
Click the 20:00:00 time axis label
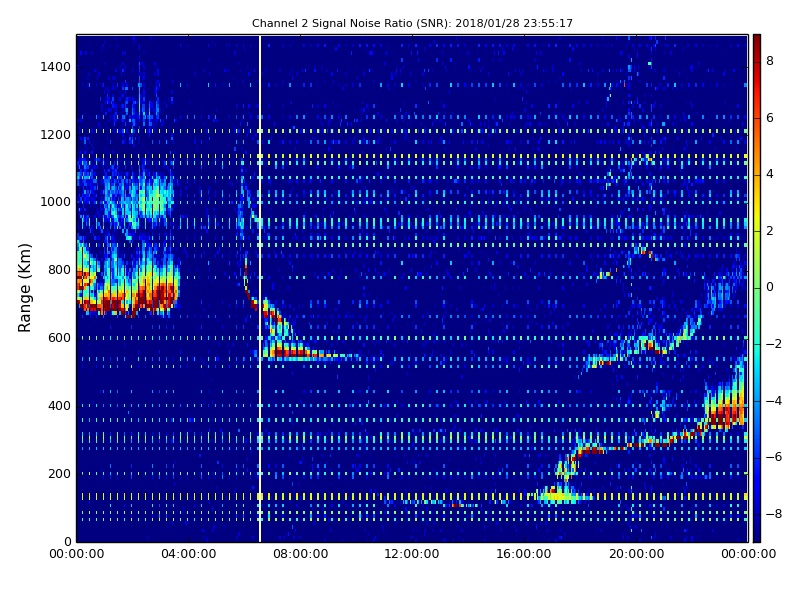point(636,554)
